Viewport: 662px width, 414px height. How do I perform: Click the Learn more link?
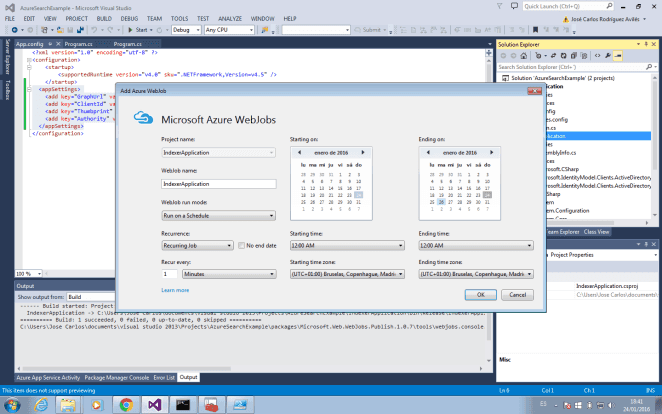tap(175, 290)
